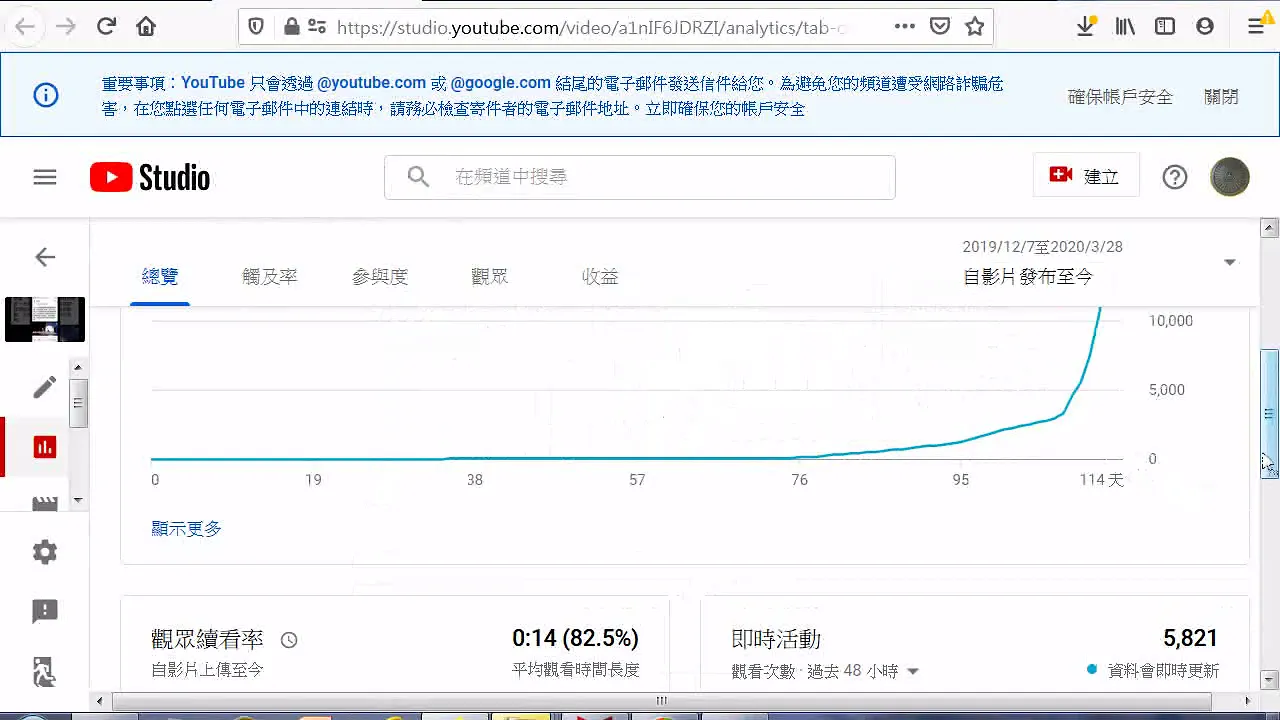The width and height of the screenshot is (1280, 720).
Task: Open the Firefox account icon
Action: 1205,27
